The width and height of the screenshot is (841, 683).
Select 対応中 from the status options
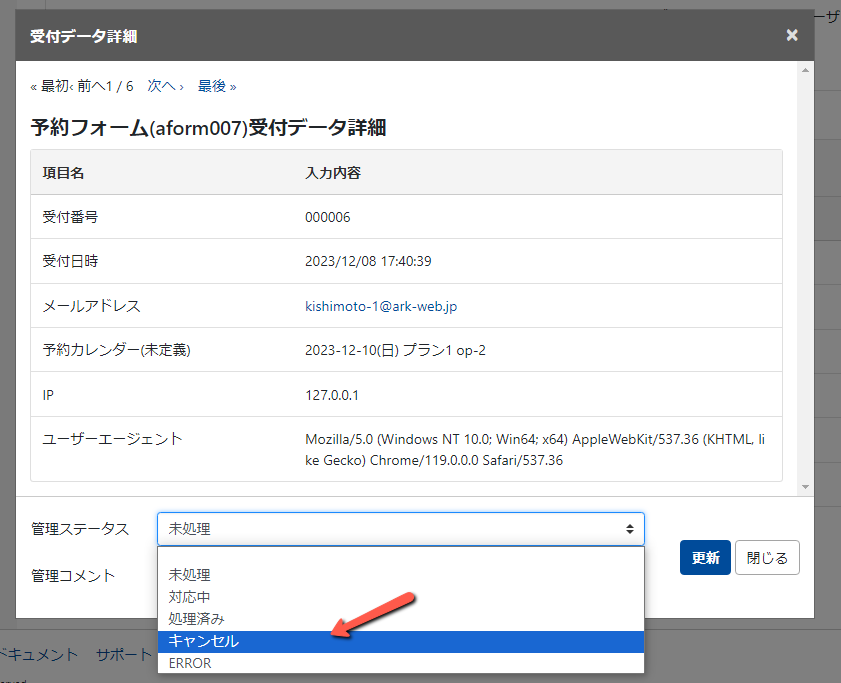190,596
